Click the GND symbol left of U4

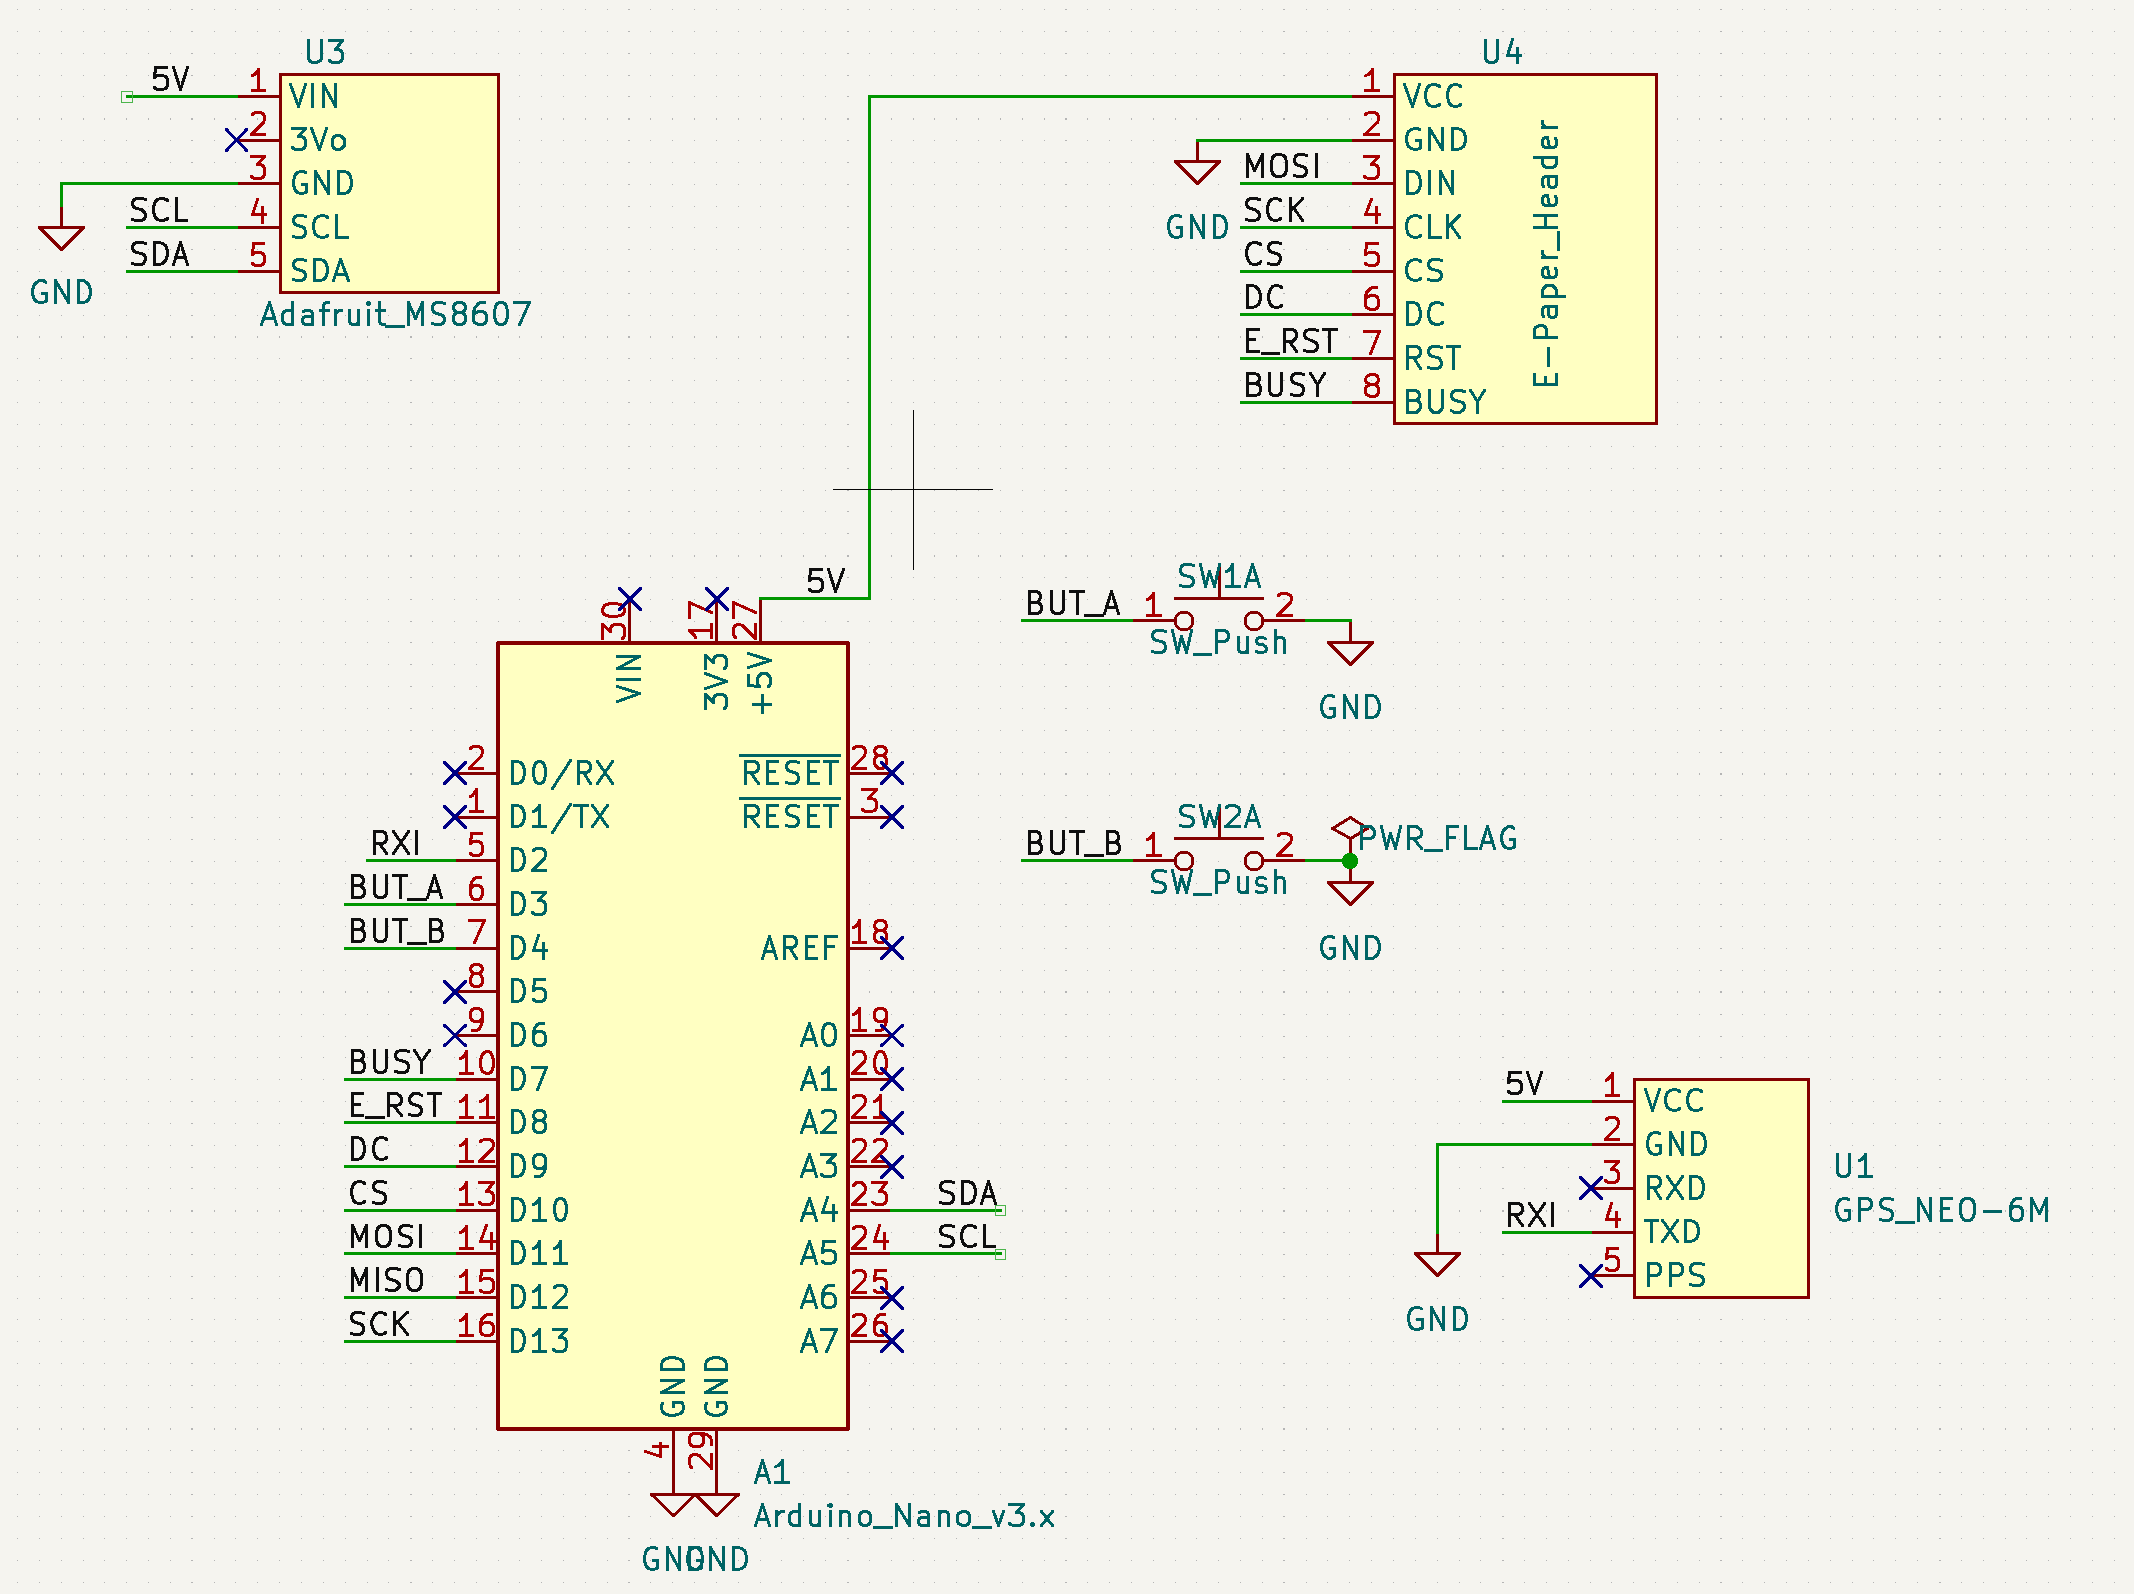pos(1196,172)
